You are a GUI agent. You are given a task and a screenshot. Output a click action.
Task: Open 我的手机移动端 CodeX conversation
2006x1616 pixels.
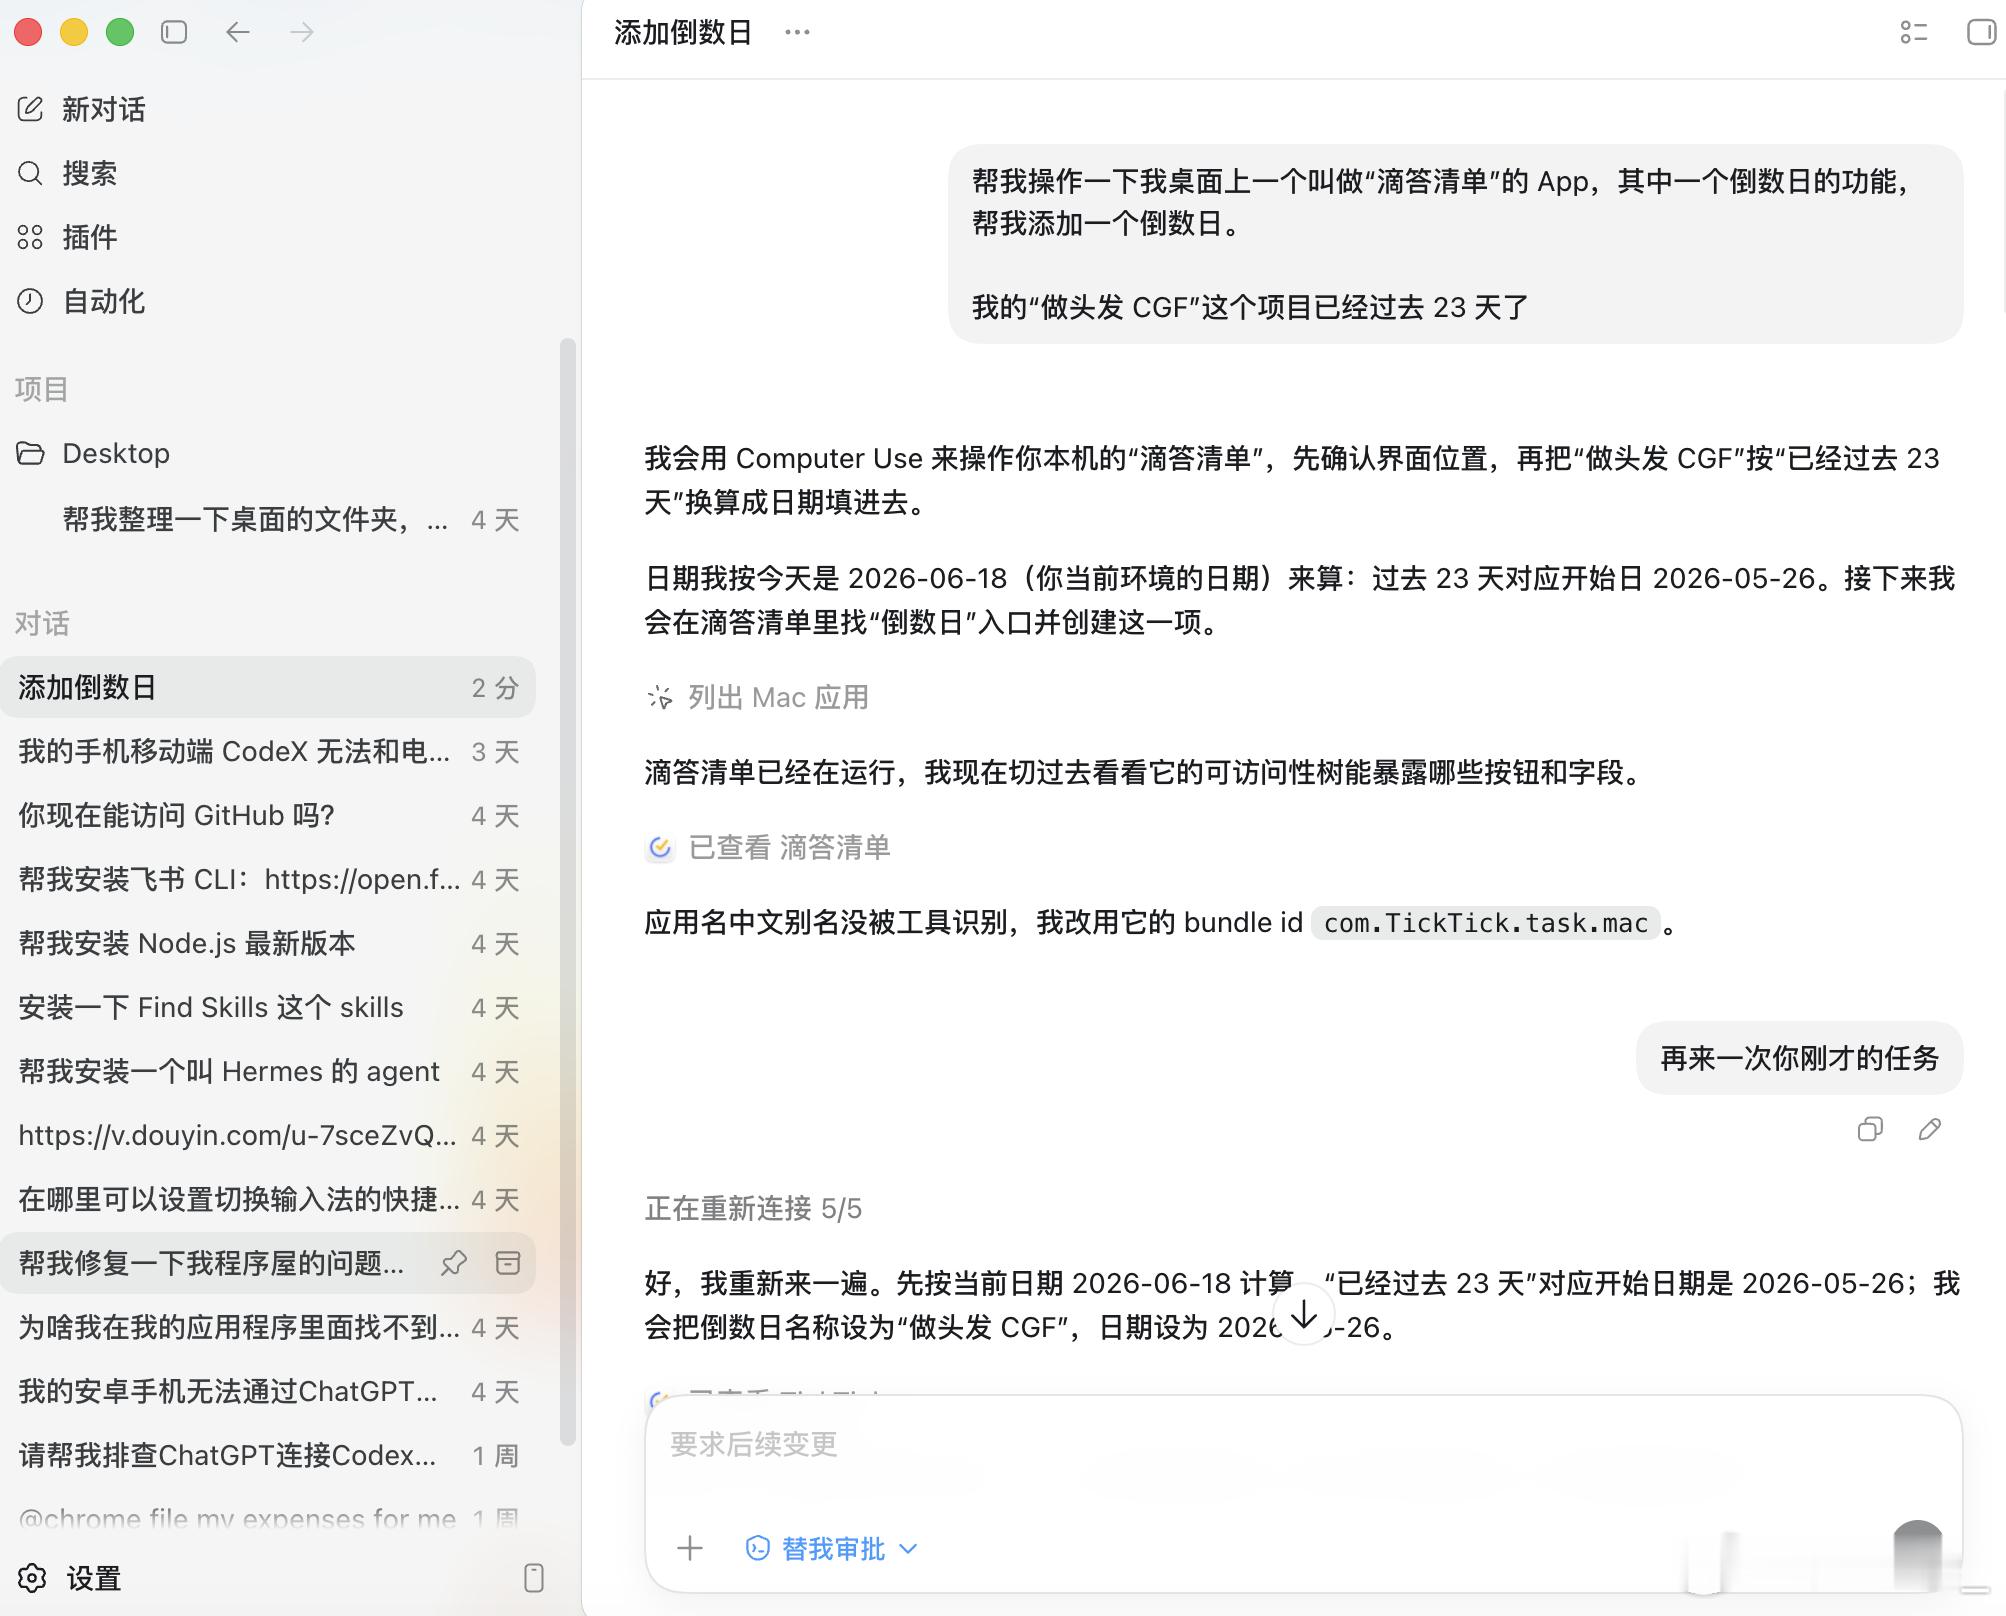(x=268, y=751)
